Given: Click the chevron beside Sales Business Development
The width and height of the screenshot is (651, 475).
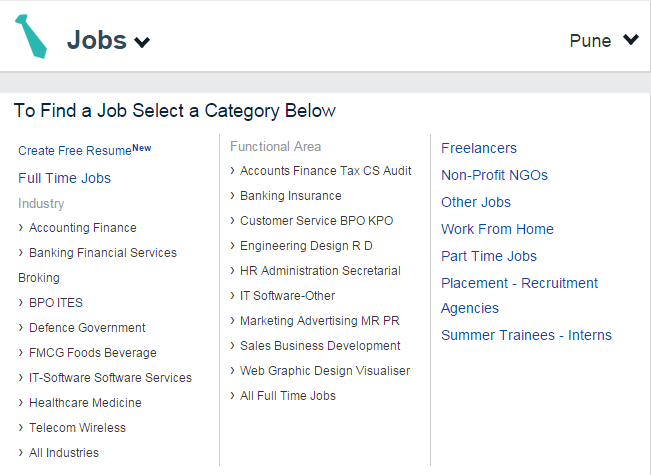Looking at the screenshot, I should pyautogui.click(x=232, y=346).
